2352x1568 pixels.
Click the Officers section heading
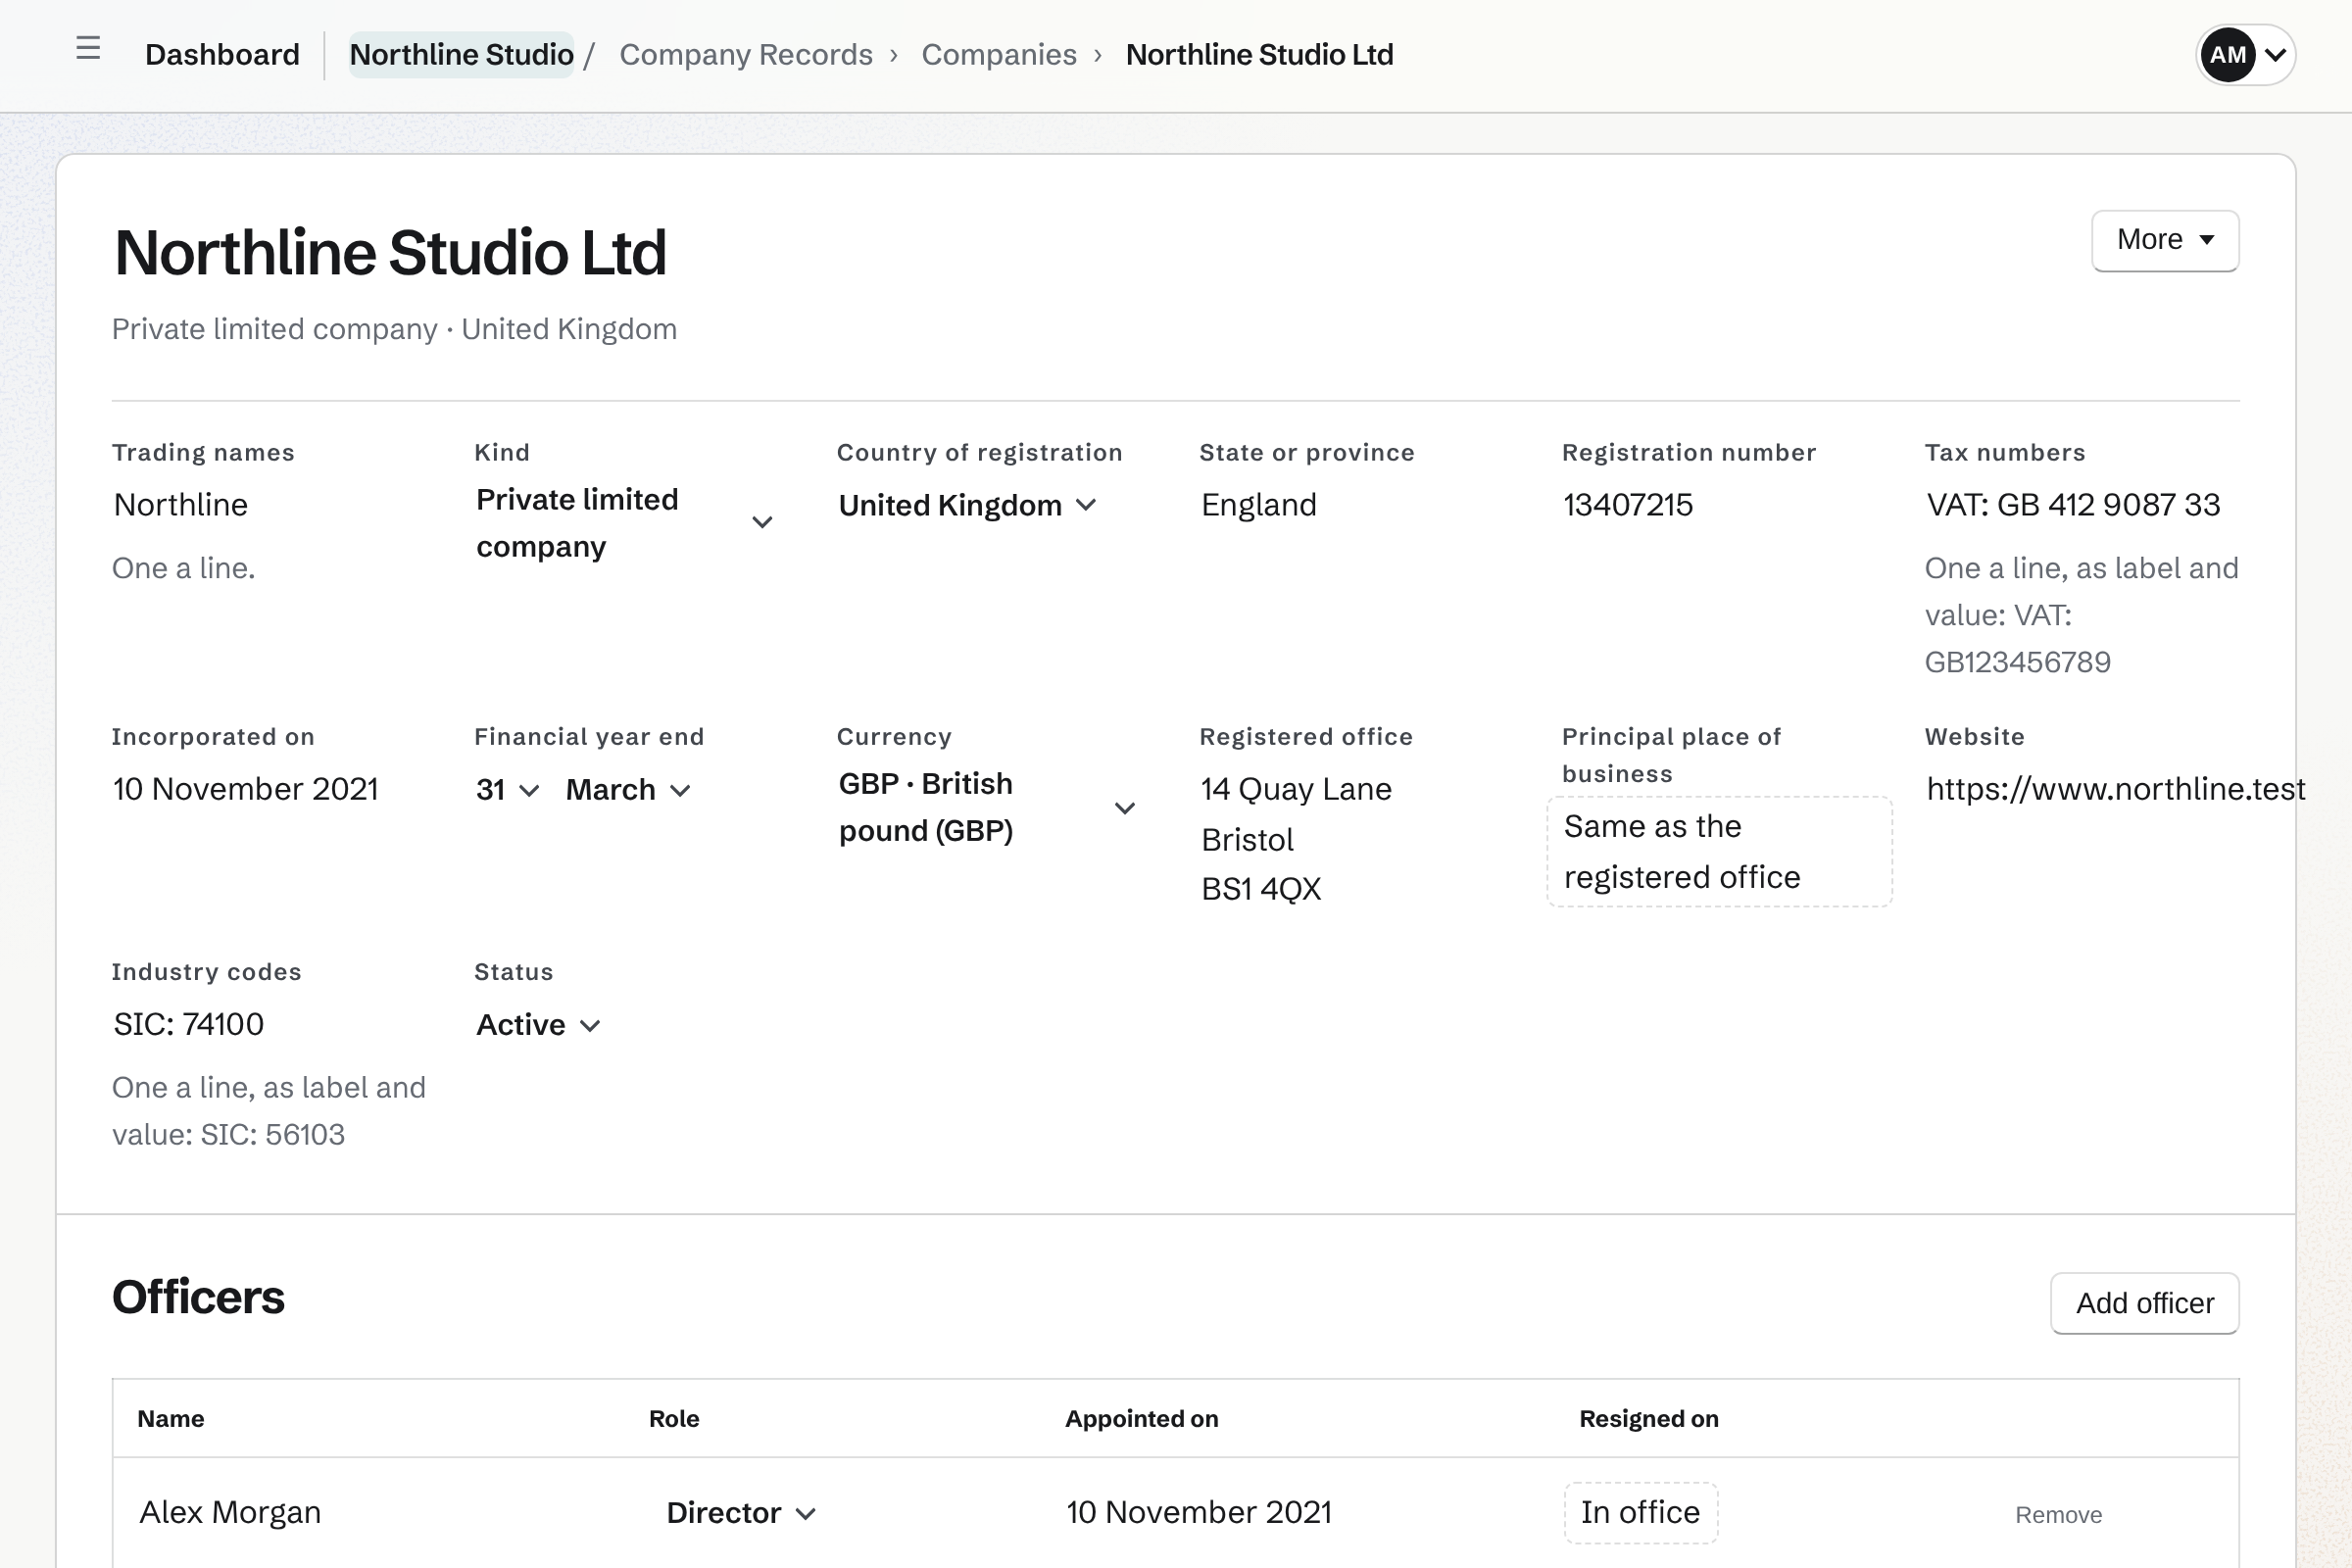198,1297
